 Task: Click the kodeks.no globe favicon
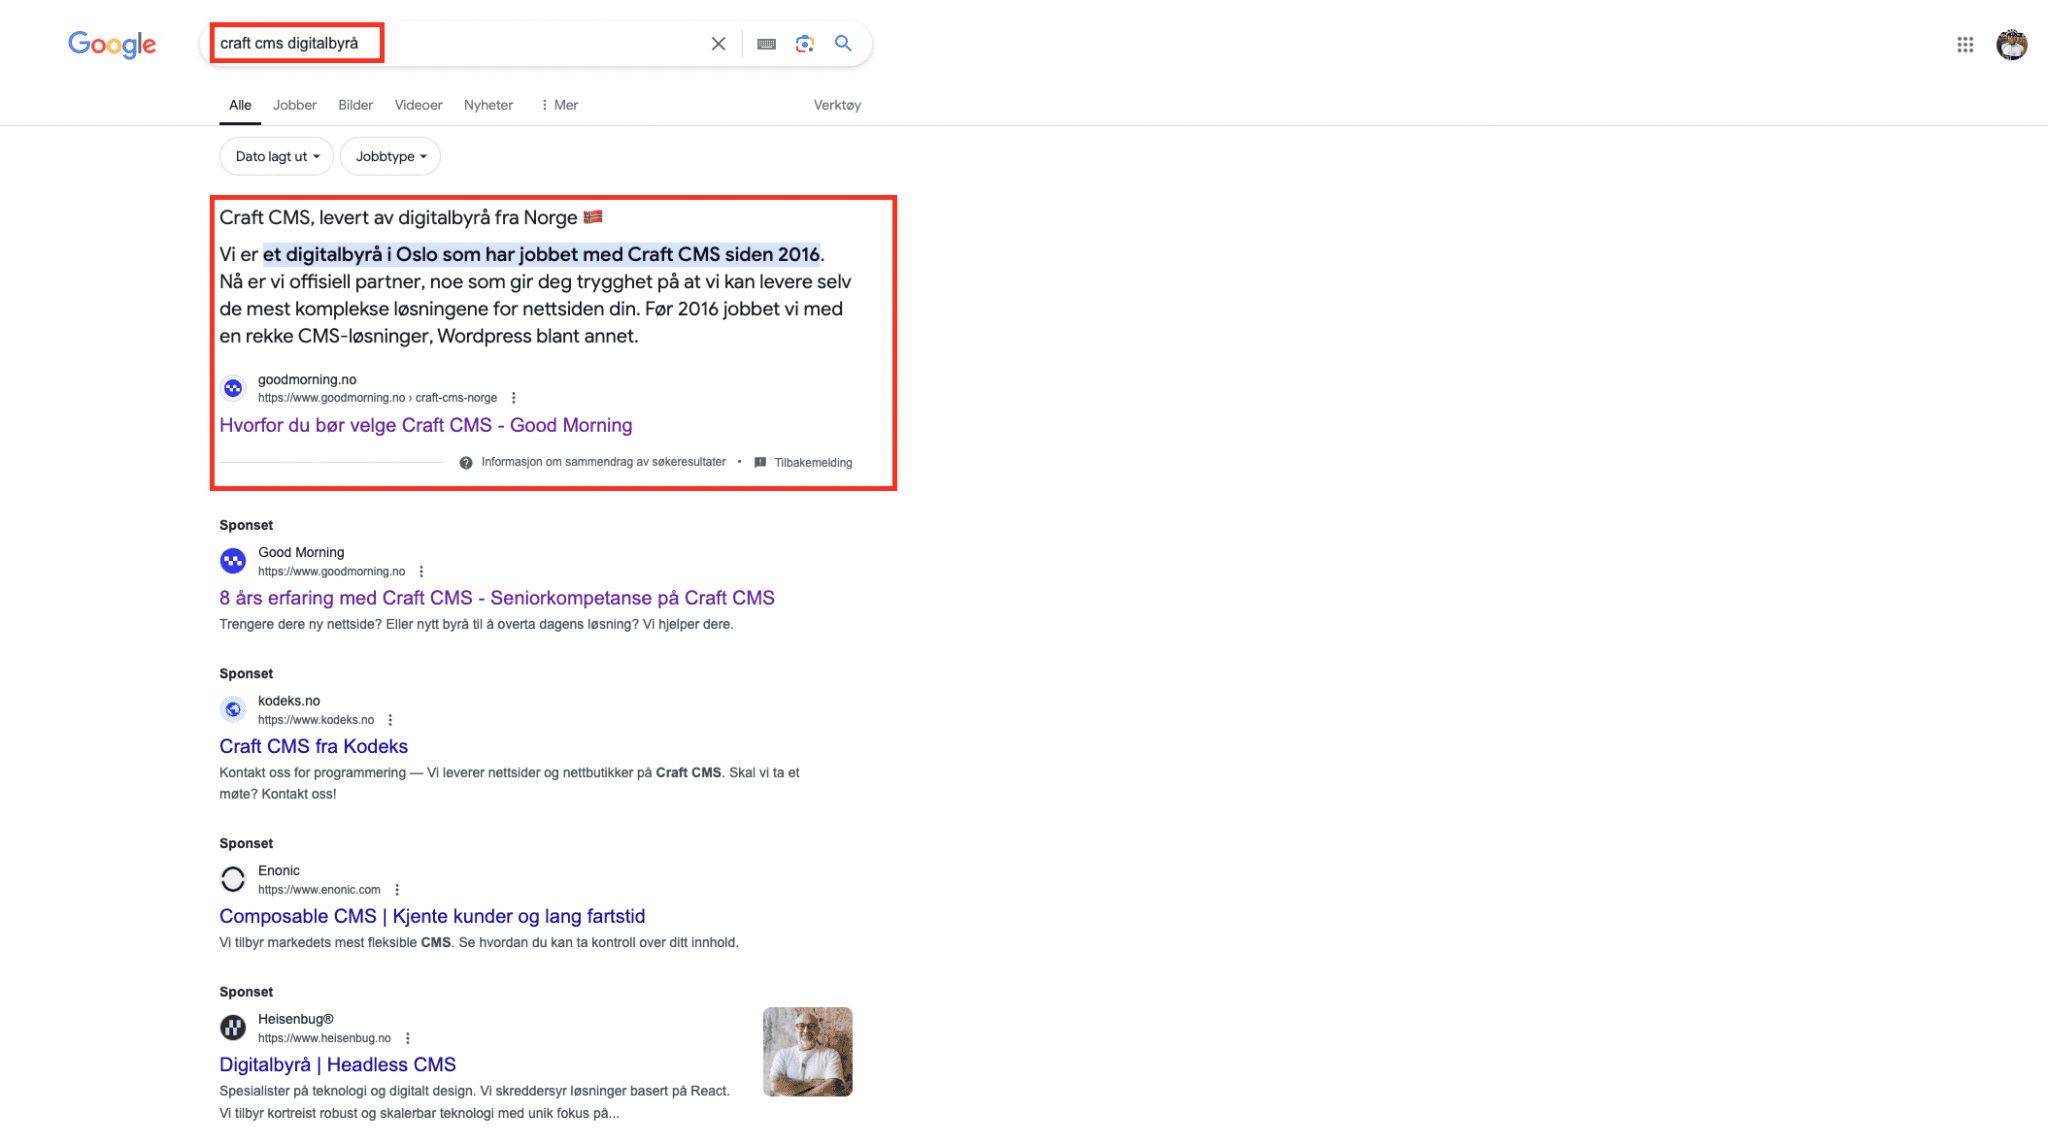tap(233, 710)
